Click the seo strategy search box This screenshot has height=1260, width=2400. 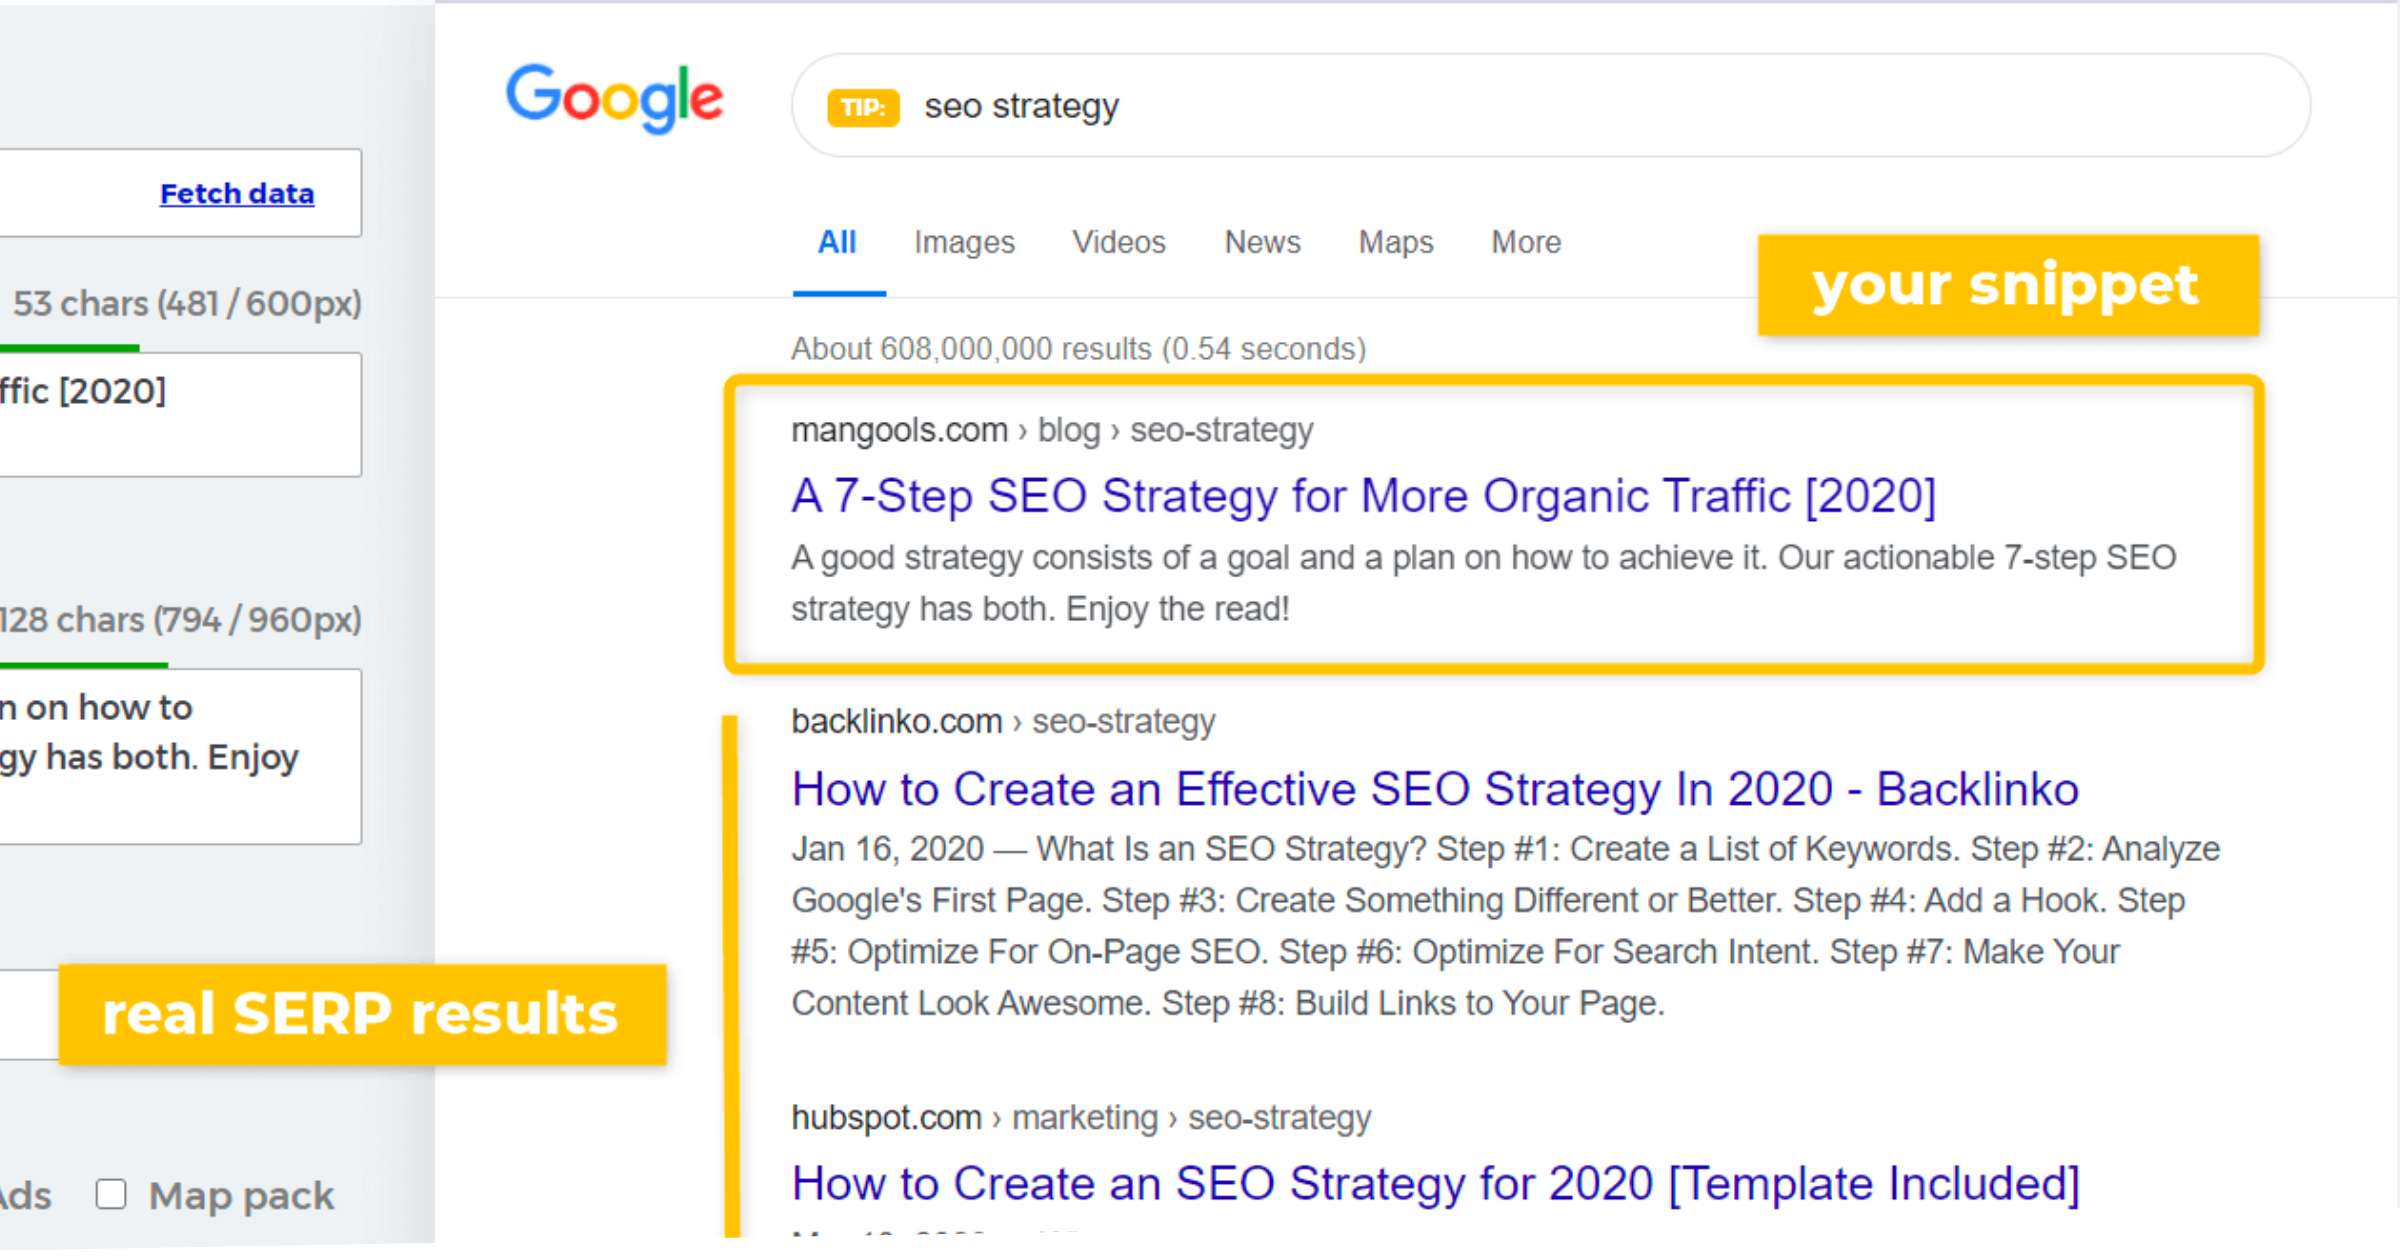click(1551, 105)
